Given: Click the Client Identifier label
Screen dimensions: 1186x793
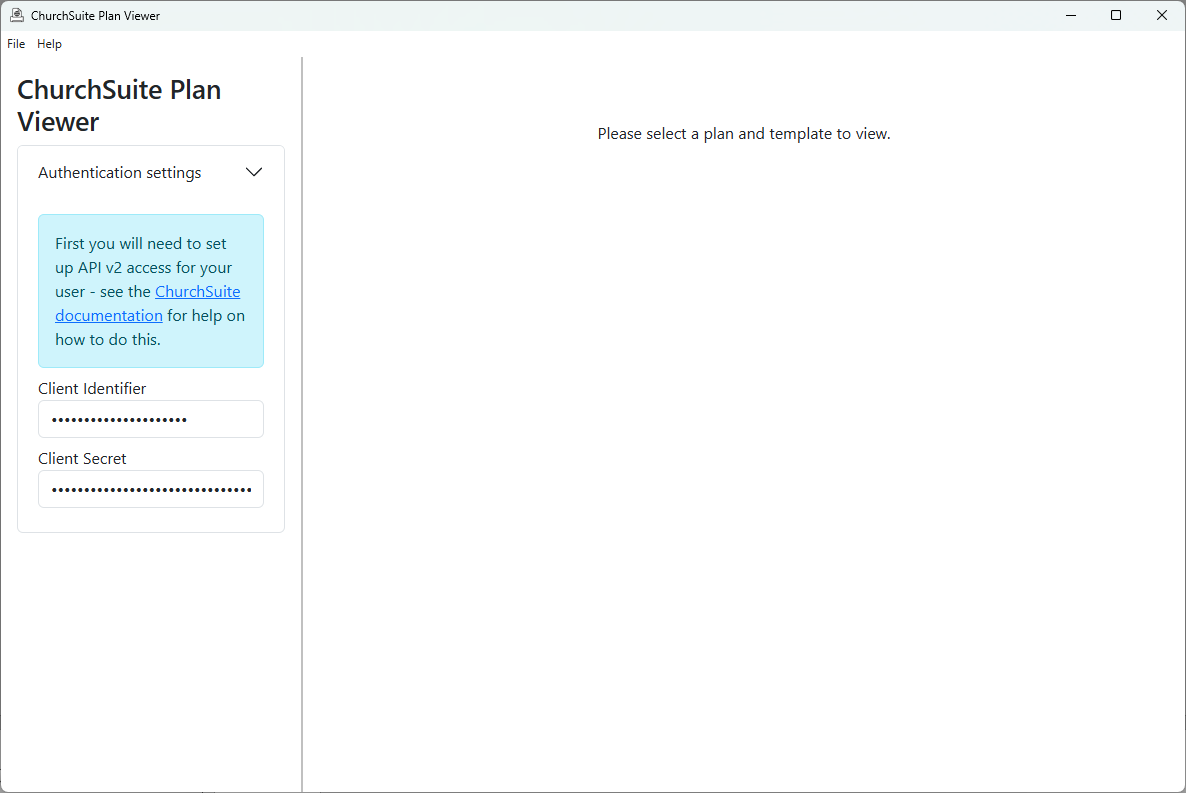Looking at the screenshot, I should coord(92,388).
